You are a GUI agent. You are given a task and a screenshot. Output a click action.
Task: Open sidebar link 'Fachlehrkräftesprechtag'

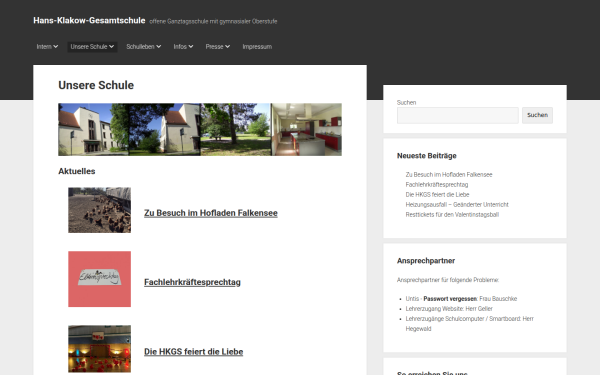point(437,184)
